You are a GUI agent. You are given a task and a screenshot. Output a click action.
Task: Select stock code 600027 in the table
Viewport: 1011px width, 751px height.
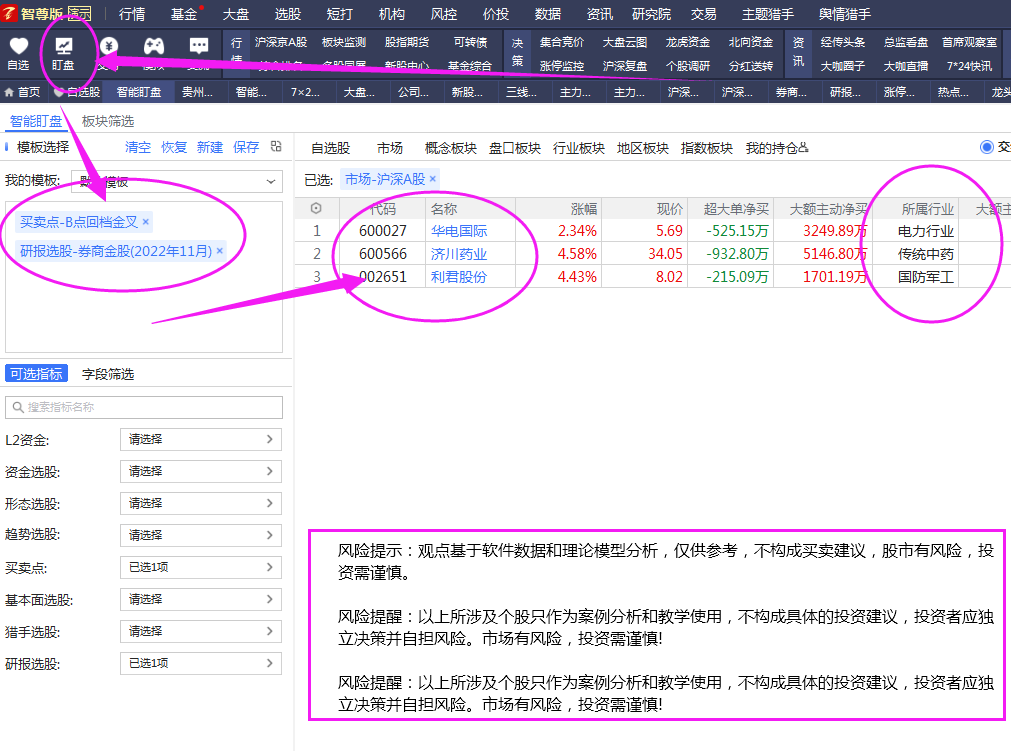coord(383,231)
